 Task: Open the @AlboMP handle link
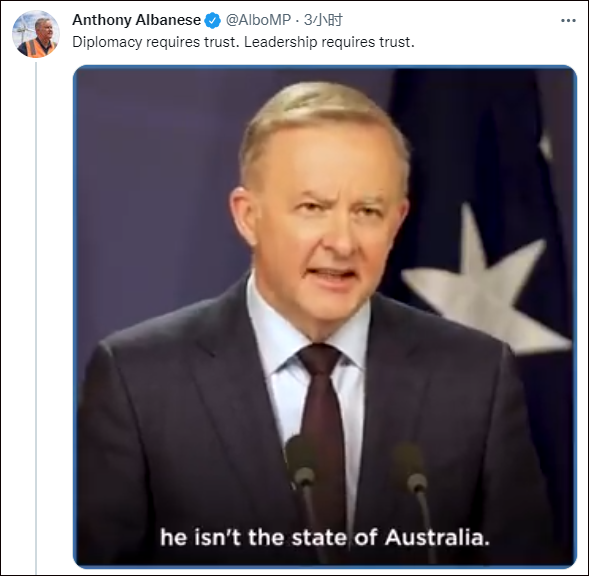point(258,20)
